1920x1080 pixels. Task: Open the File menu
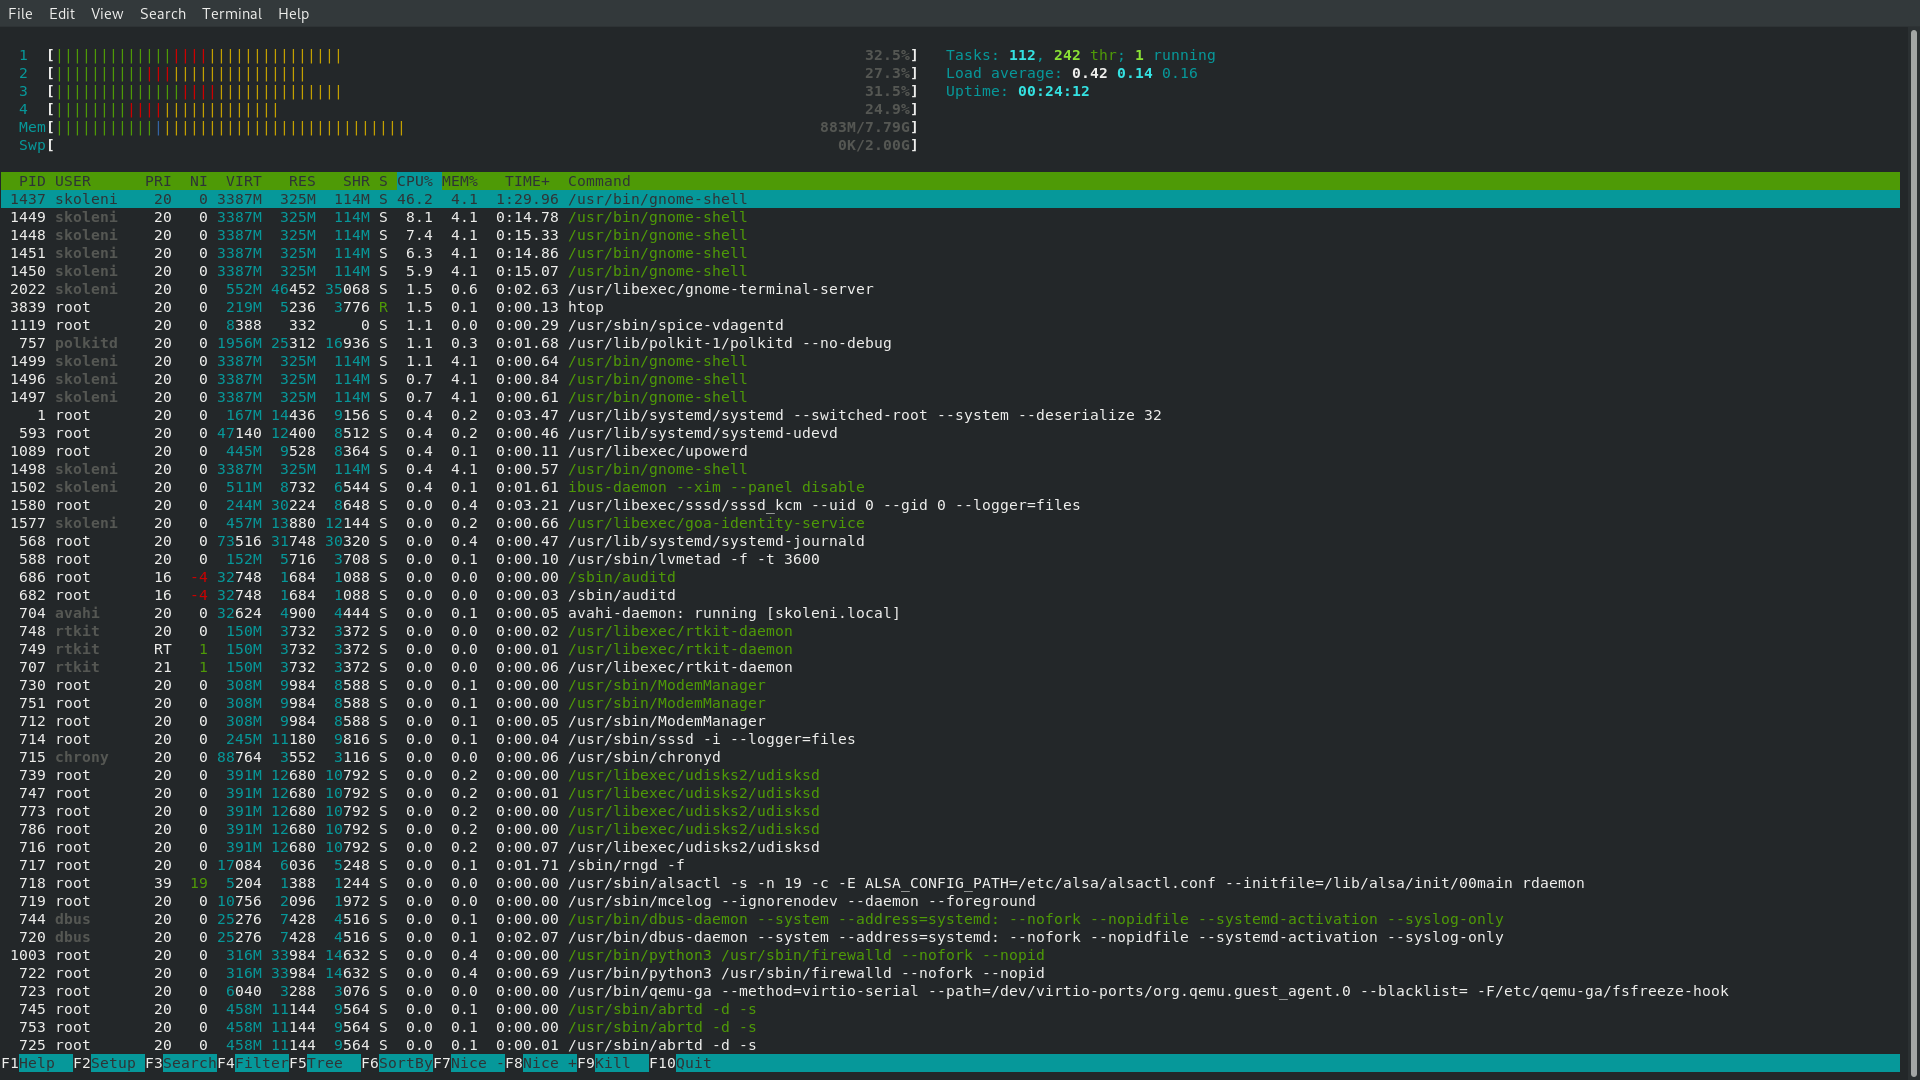(20, 14)
